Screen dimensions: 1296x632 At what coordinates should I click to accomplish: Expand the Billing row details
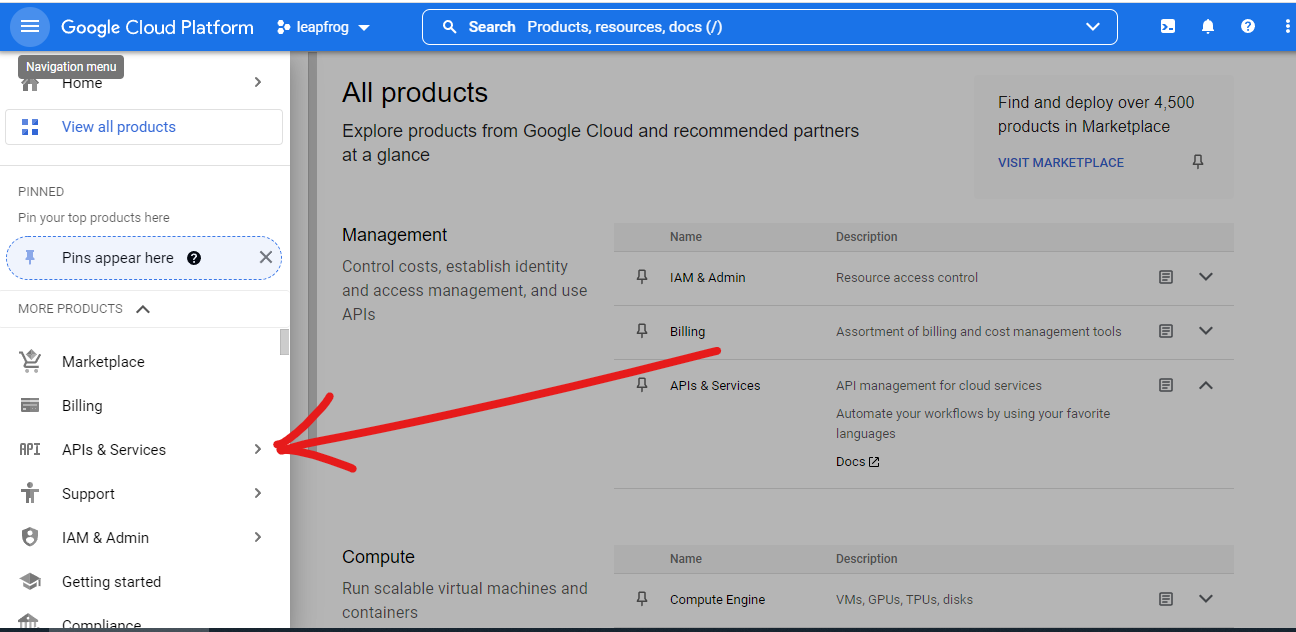[1206, 331]
